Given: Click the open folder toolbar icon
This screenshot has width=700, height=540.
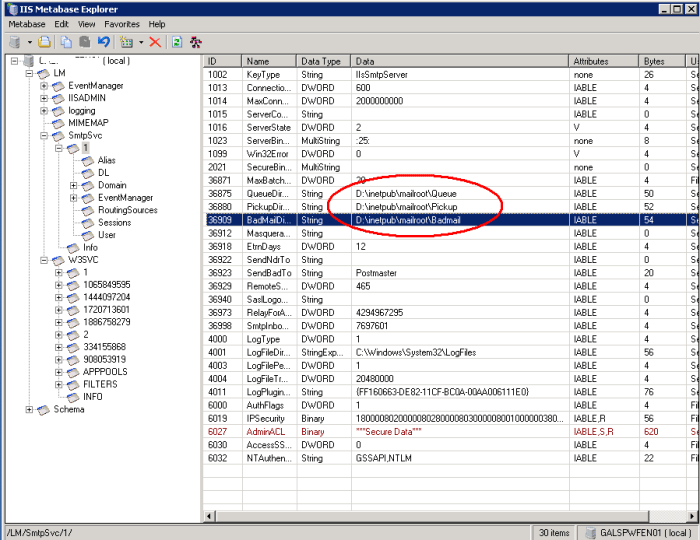Looking at the screenshot, I should coord(46,43).
